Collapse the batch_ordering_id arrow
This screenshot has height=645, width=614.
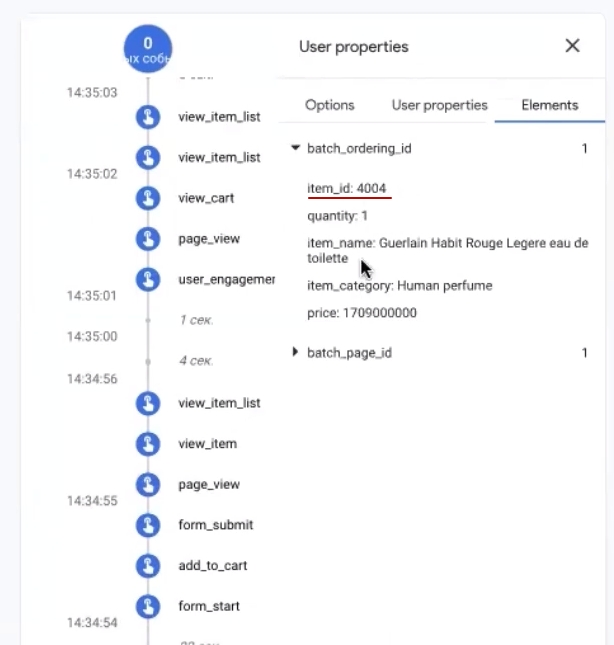tap(295, 148)
